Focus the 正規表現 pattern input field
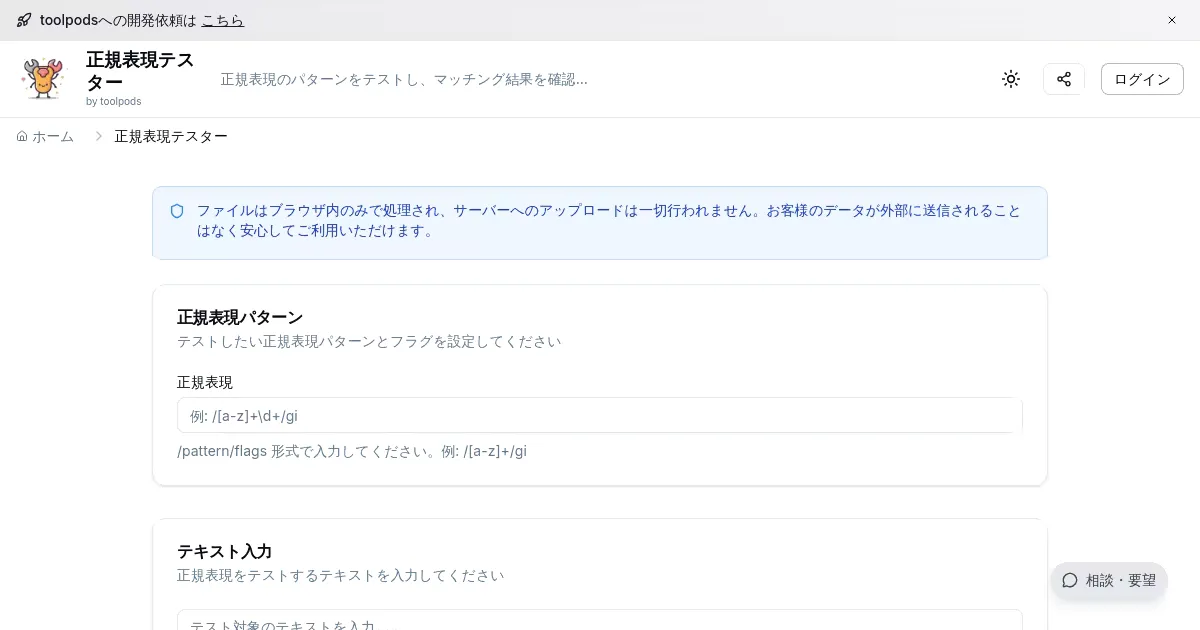The height and width of the screenshot is (630, 1200). click(599, 415)
